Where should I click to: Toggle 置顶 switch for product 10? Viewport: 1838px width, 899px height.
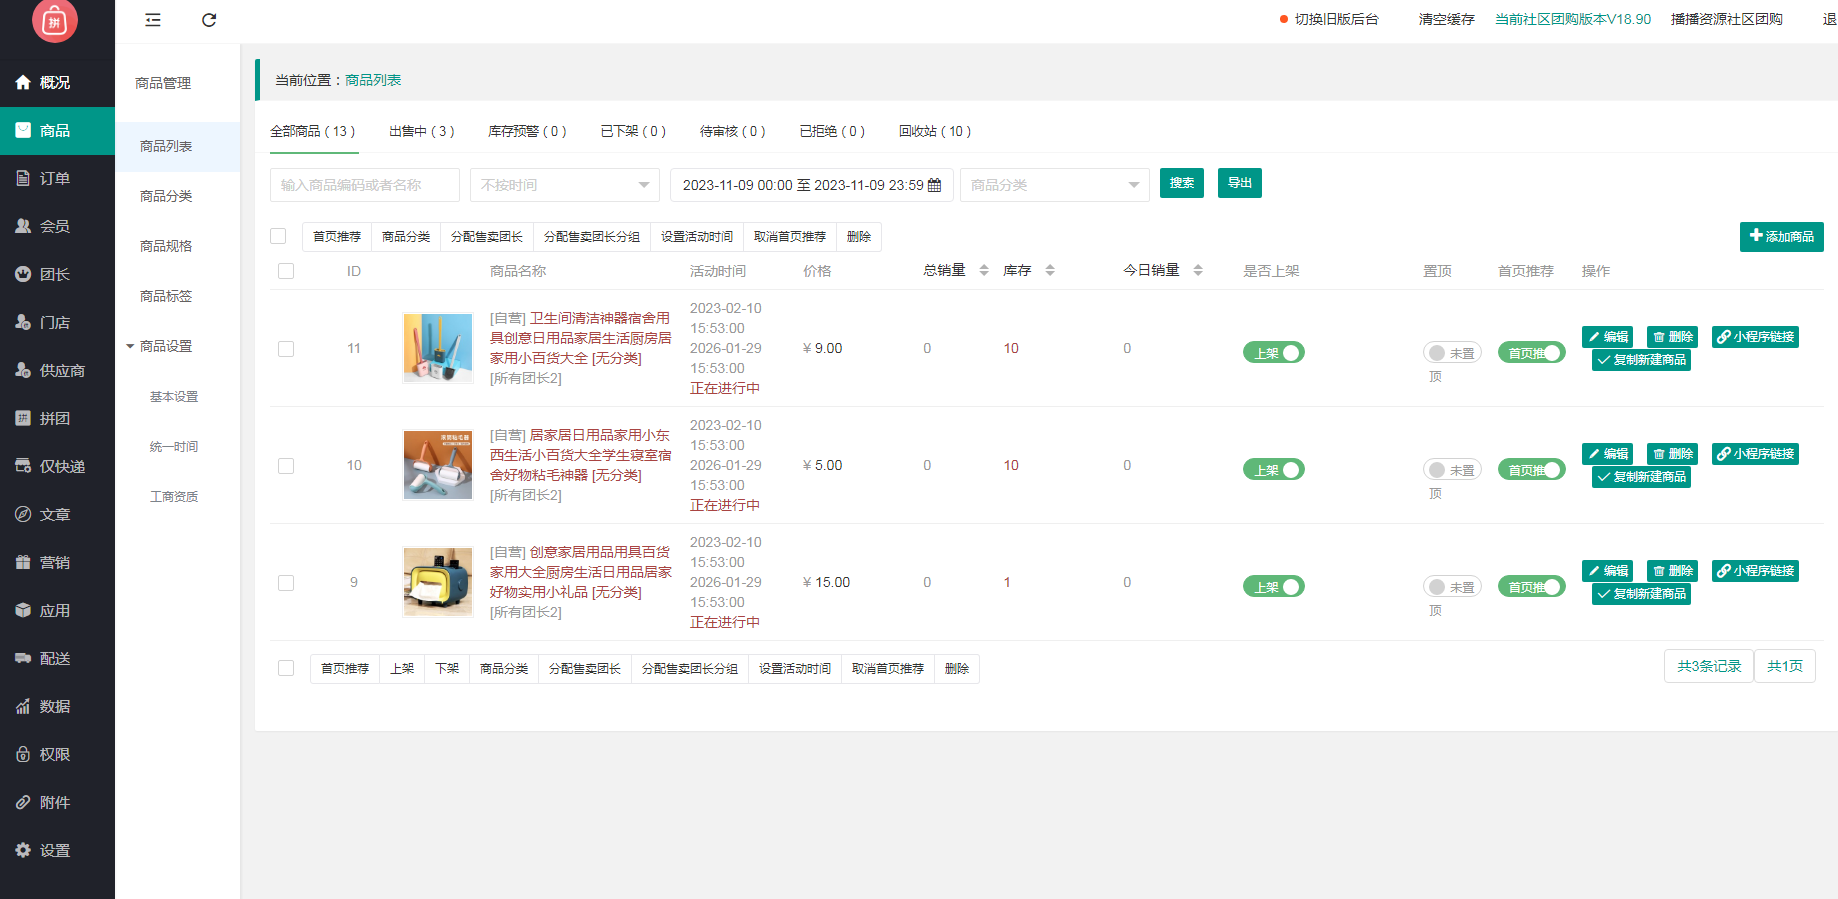pyautogui.click(x=1451, y=470)
